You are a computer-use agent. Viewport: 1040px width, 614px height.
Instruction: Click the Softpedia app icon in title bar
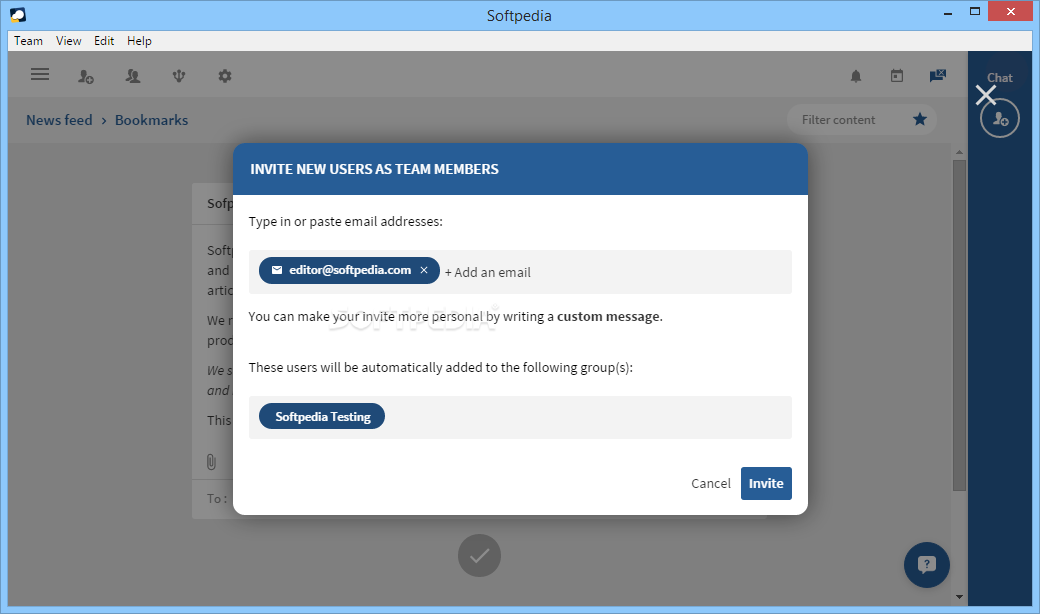18,15
